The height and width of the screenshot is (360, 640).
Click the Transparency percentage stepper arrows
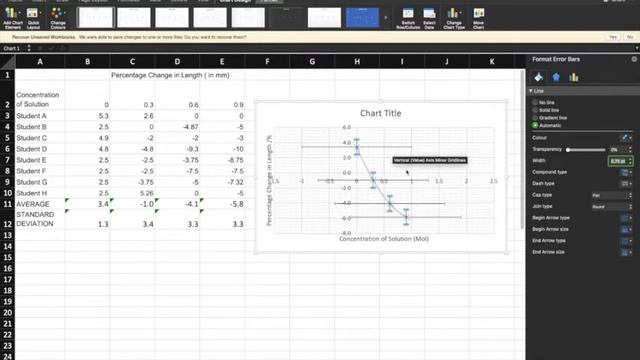coord(630,149)
